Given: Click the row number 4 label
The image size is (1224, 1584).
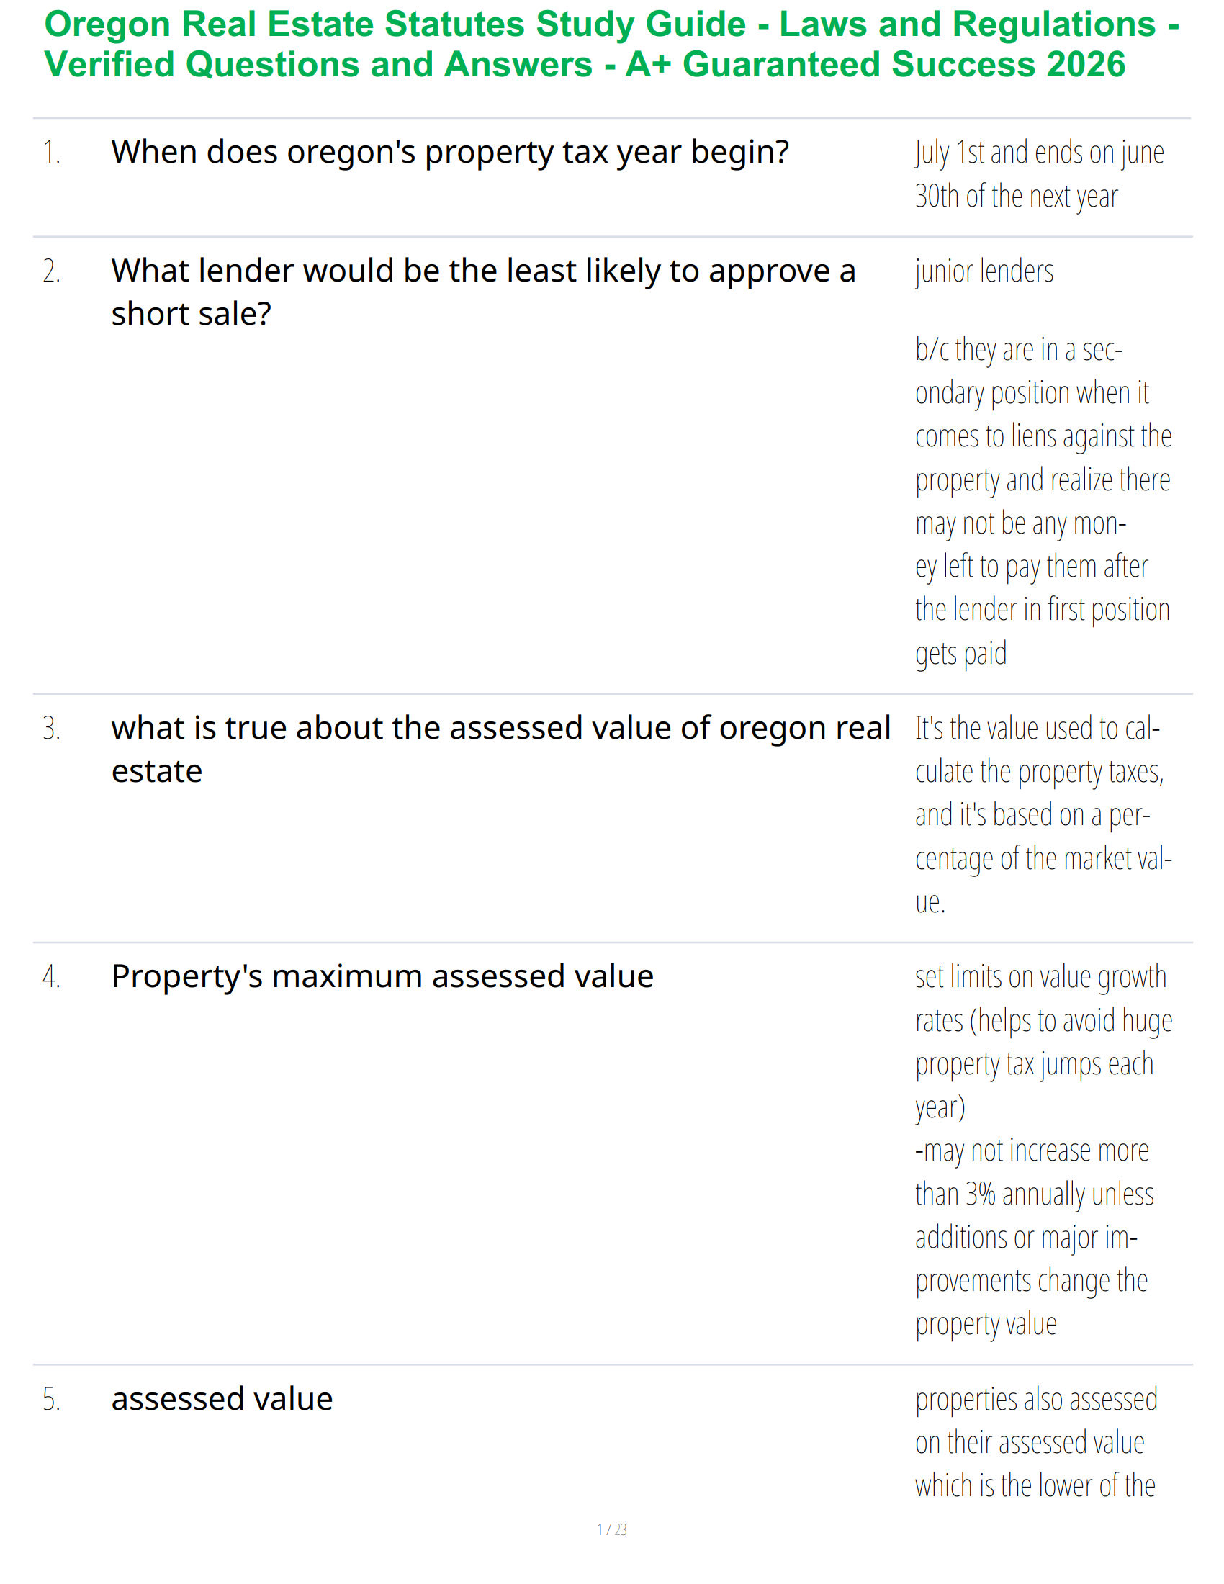Looking at the screenshot, I should click(51, 977).
